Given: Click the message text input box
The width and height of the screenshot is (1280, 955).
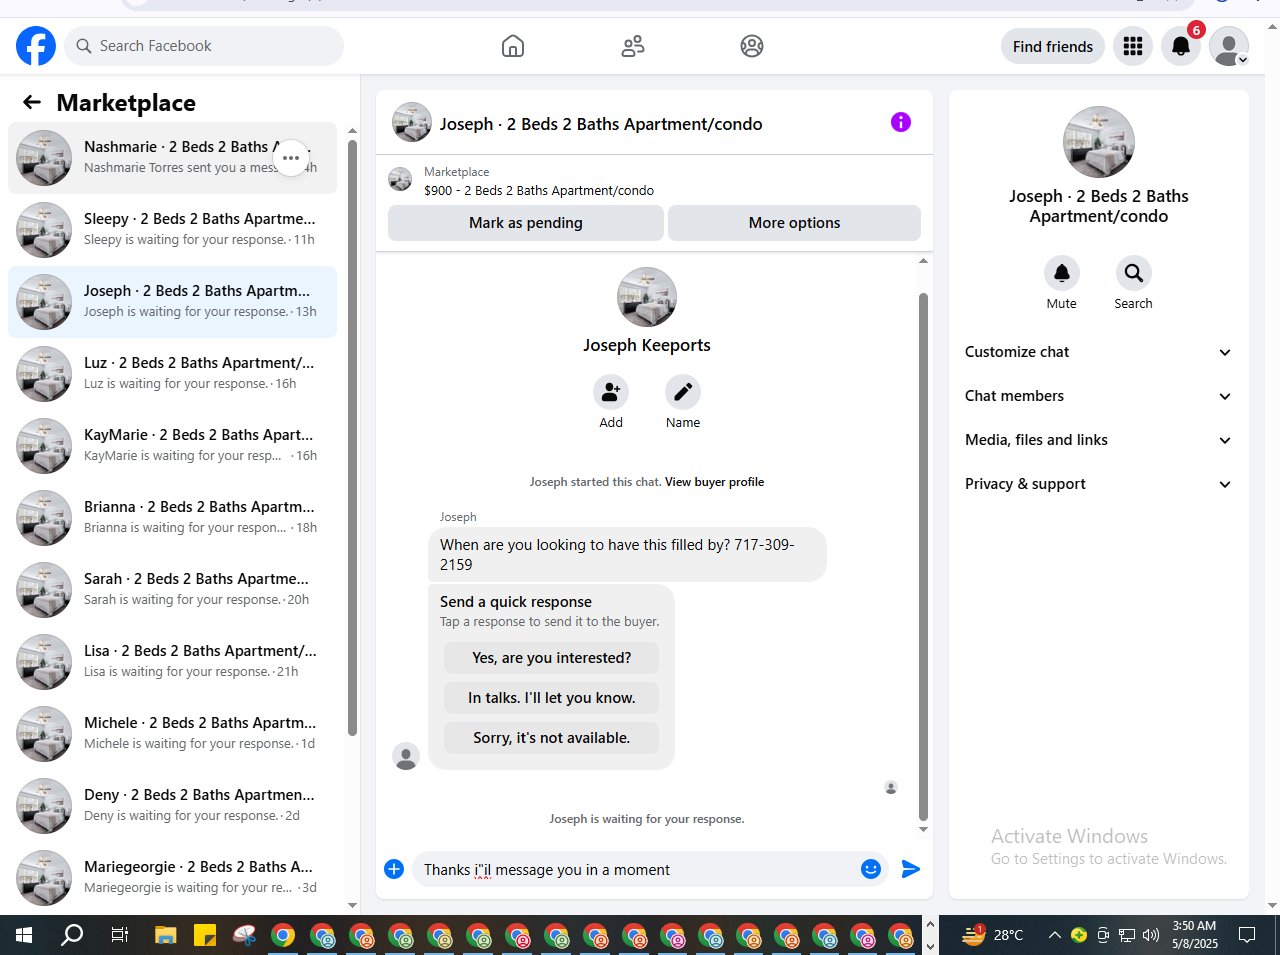Looking at the screenshot, I should 636,870.
